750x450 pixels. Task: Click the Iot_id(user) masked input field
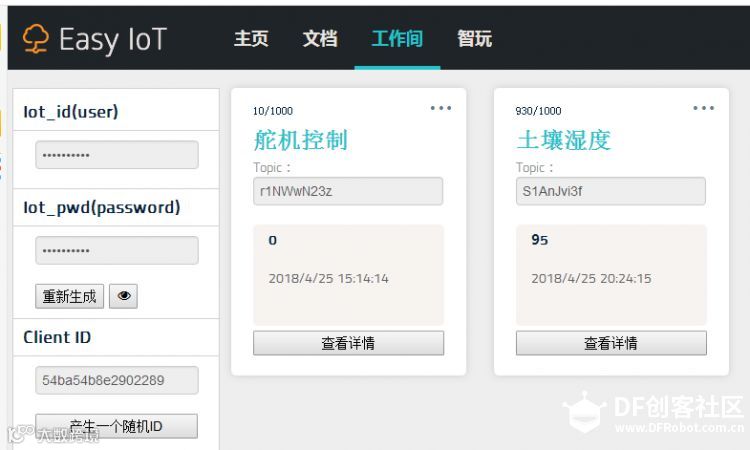pos(117,155)
